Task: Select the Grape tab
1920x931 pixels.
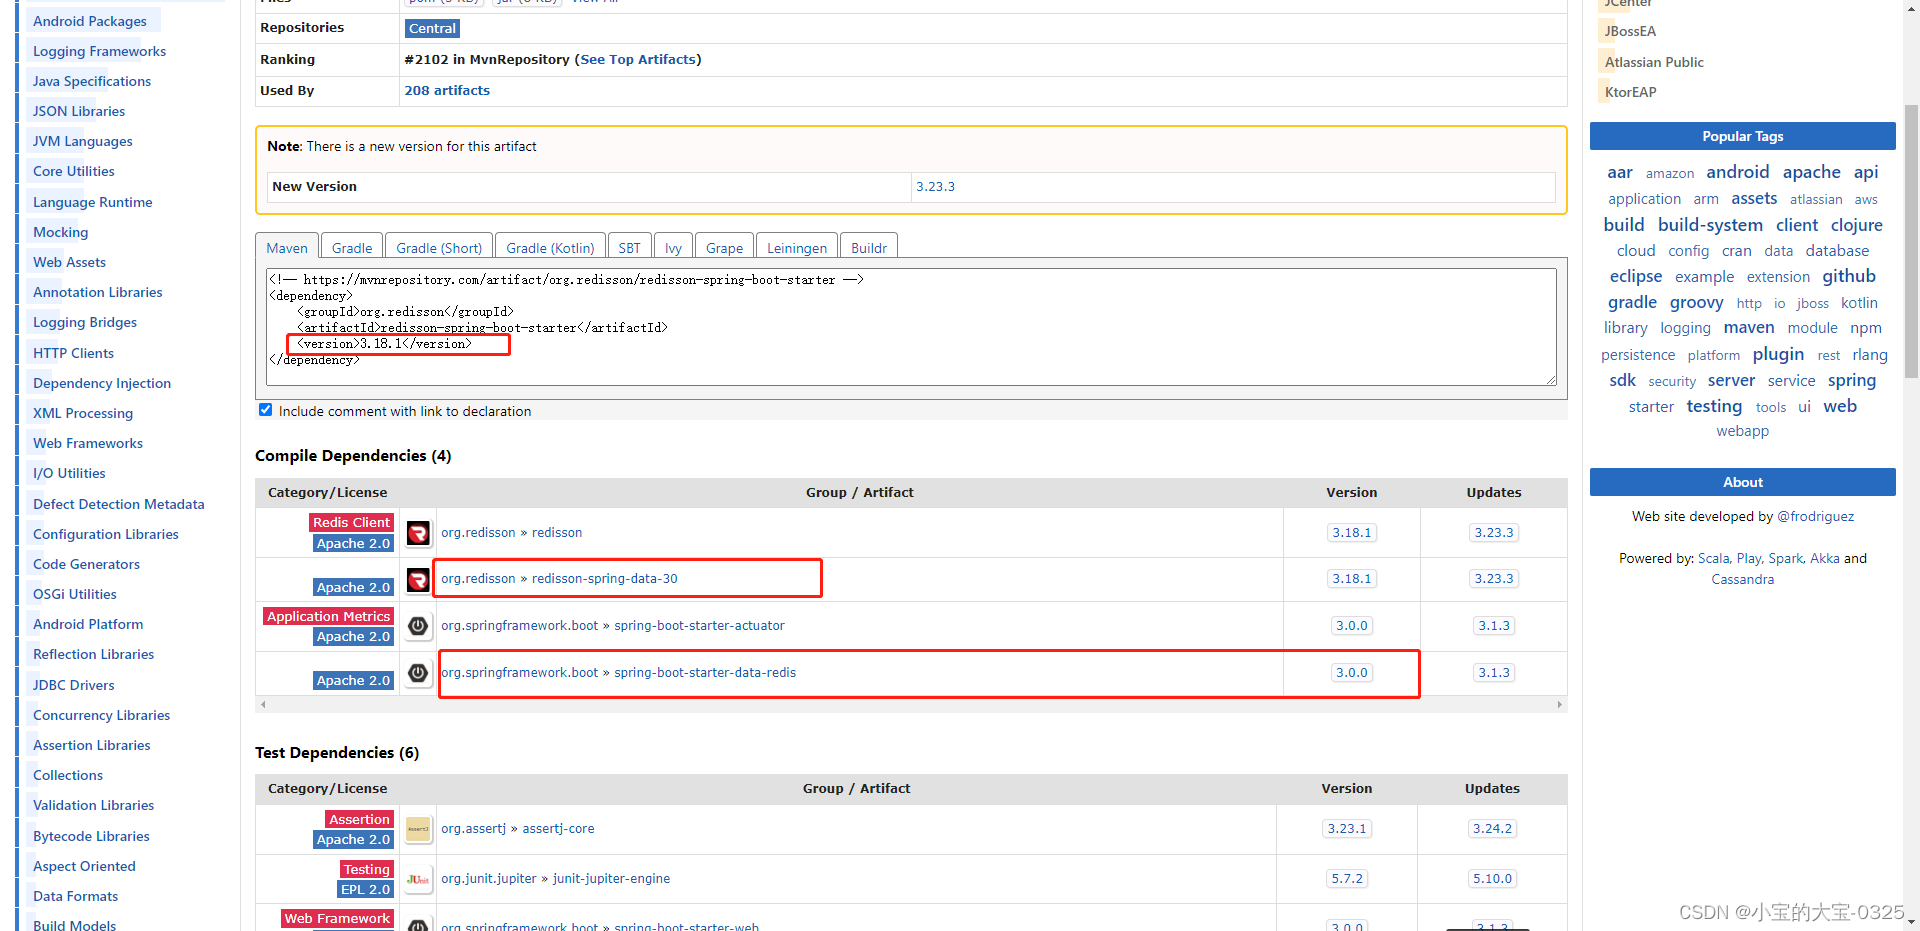Action: point(725,248)
